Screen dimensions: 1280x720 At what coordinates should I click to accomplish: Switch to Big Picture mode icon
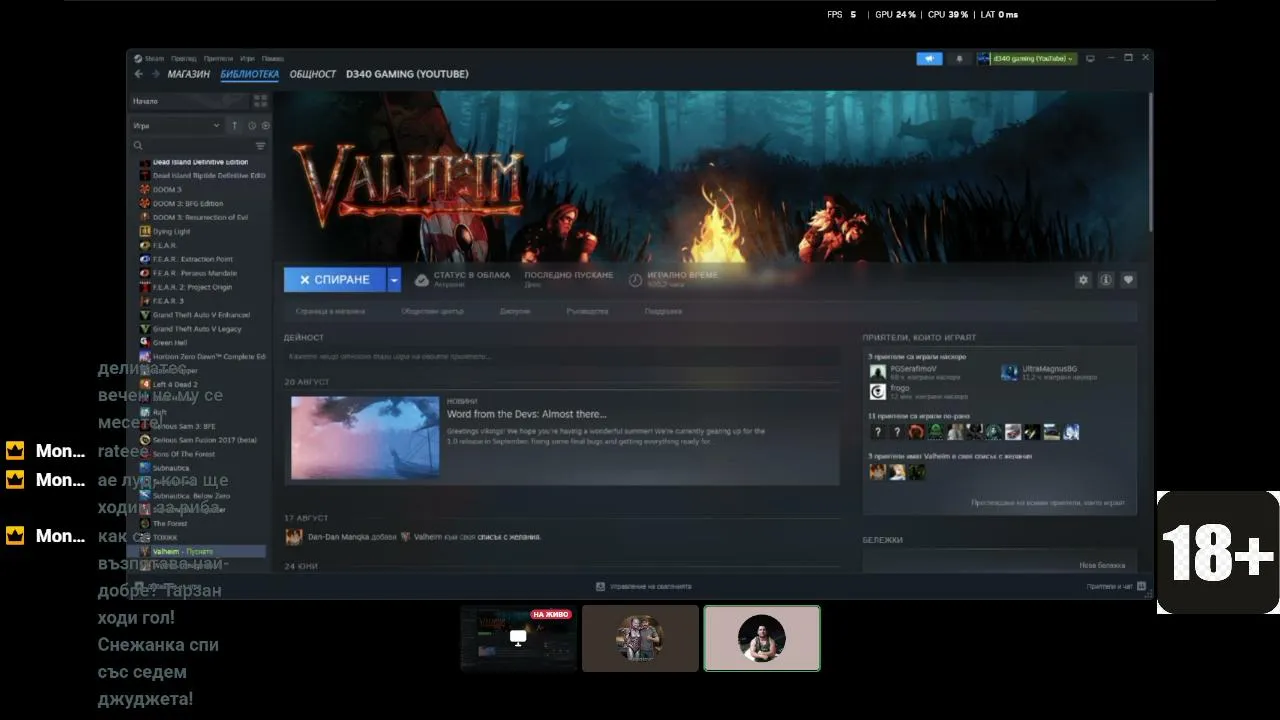(x=1090, y=59)
